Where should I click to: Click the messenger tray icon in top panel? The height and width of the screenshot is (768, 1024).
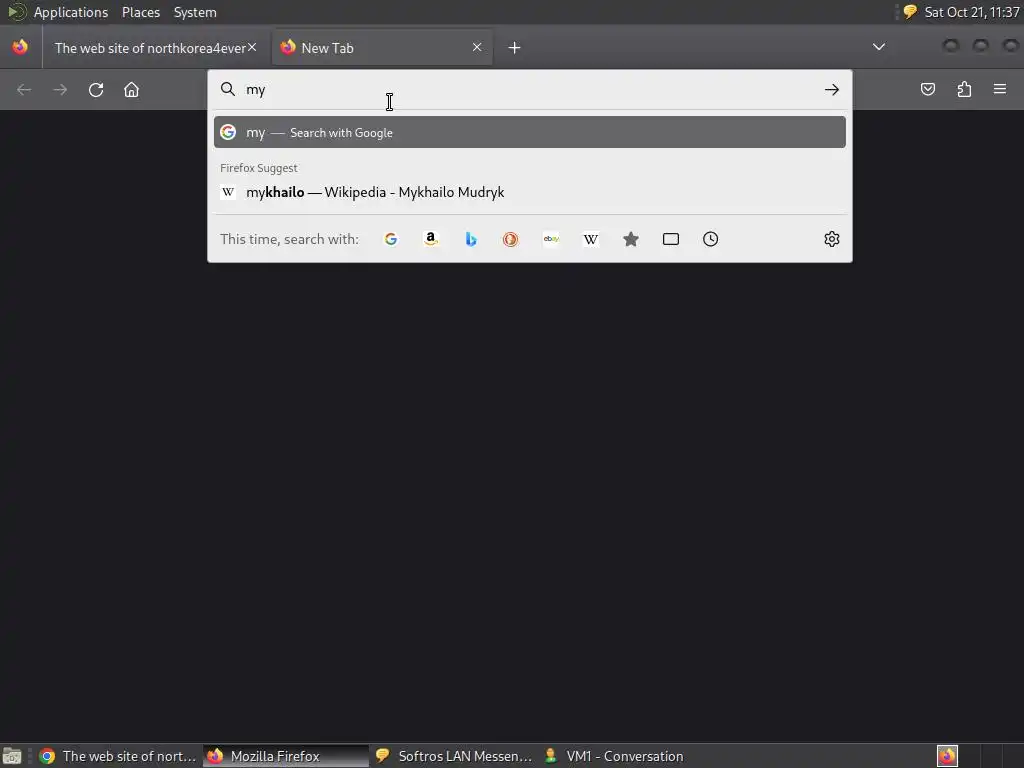910,12
